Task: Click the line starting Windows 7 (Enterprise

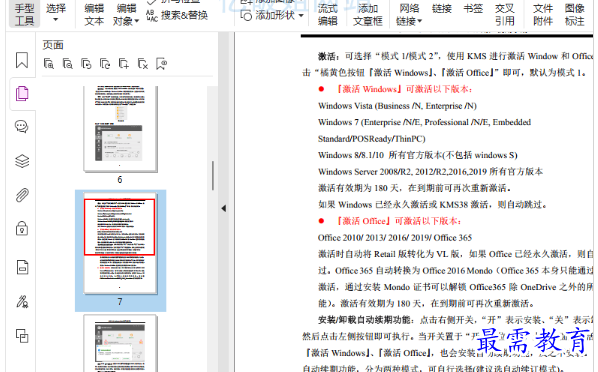Action: pos(424,122)
